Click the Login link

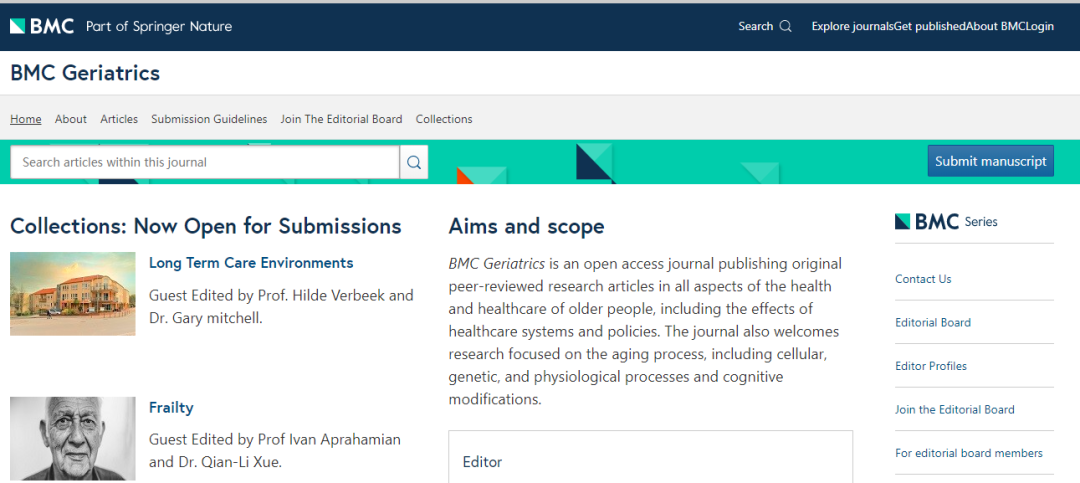(x=1040, y=26)
